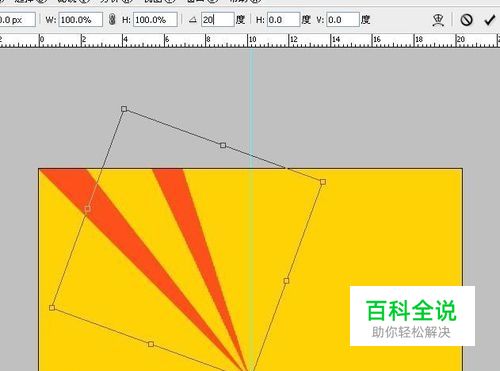Click the V: label before the vertical skew field
Image resolution: width=500 pixels, height=371 pixels.
(x=320, y=20)
